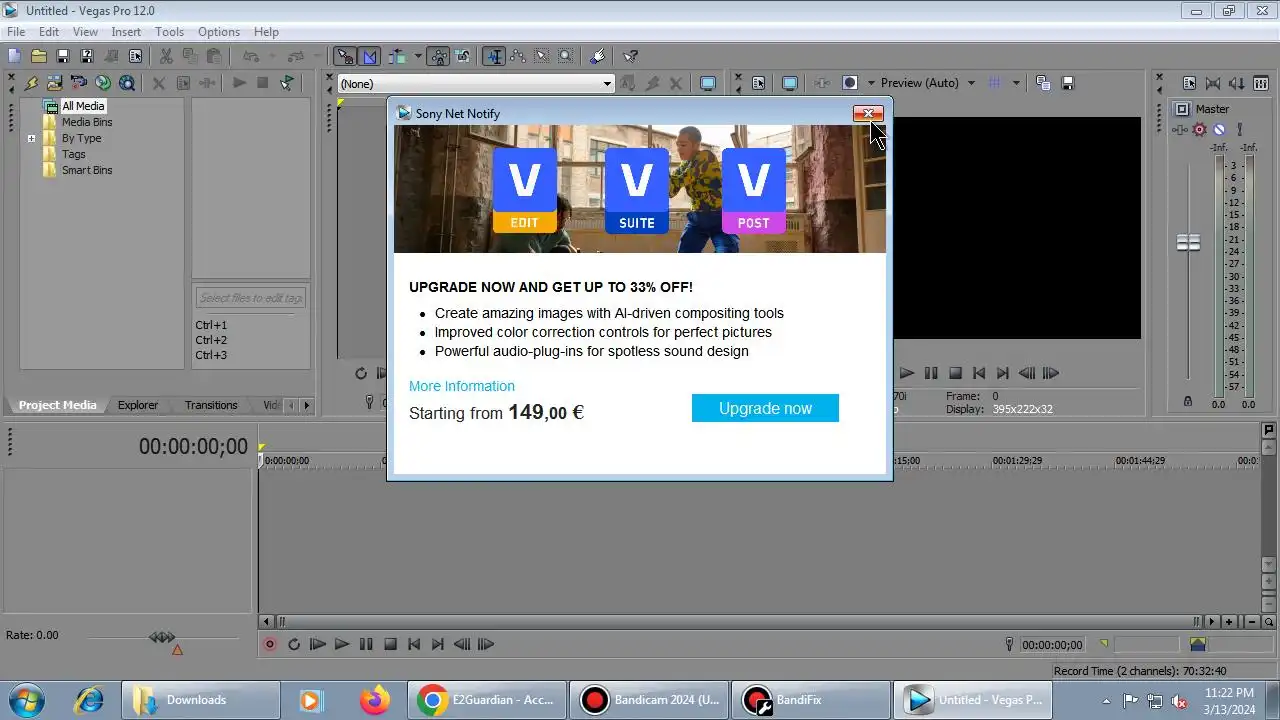Click Copy Snapshot to Clipboard icon
Screen dimensions: 1280x720
(x=1043, y=83)
